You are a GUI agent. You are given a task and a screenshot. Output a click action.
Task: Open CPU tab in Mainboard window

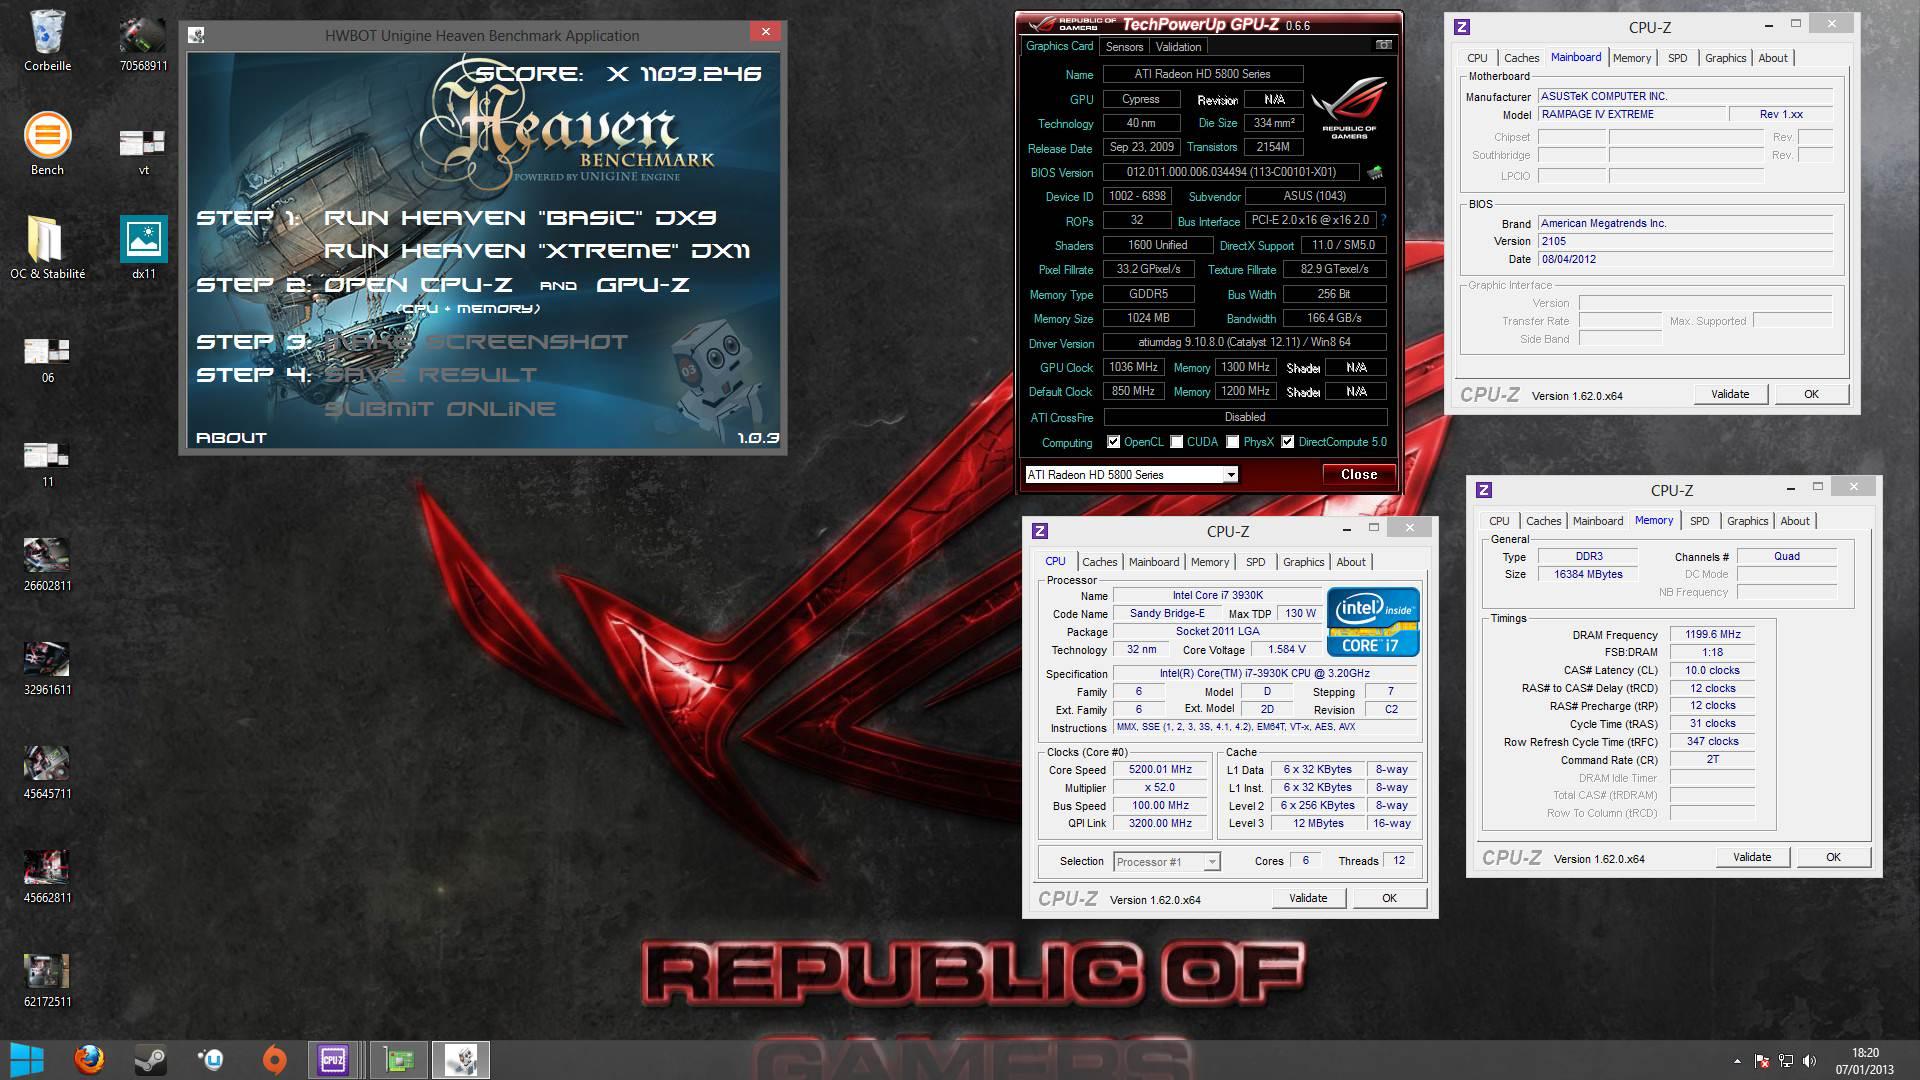coord(1477,58)
